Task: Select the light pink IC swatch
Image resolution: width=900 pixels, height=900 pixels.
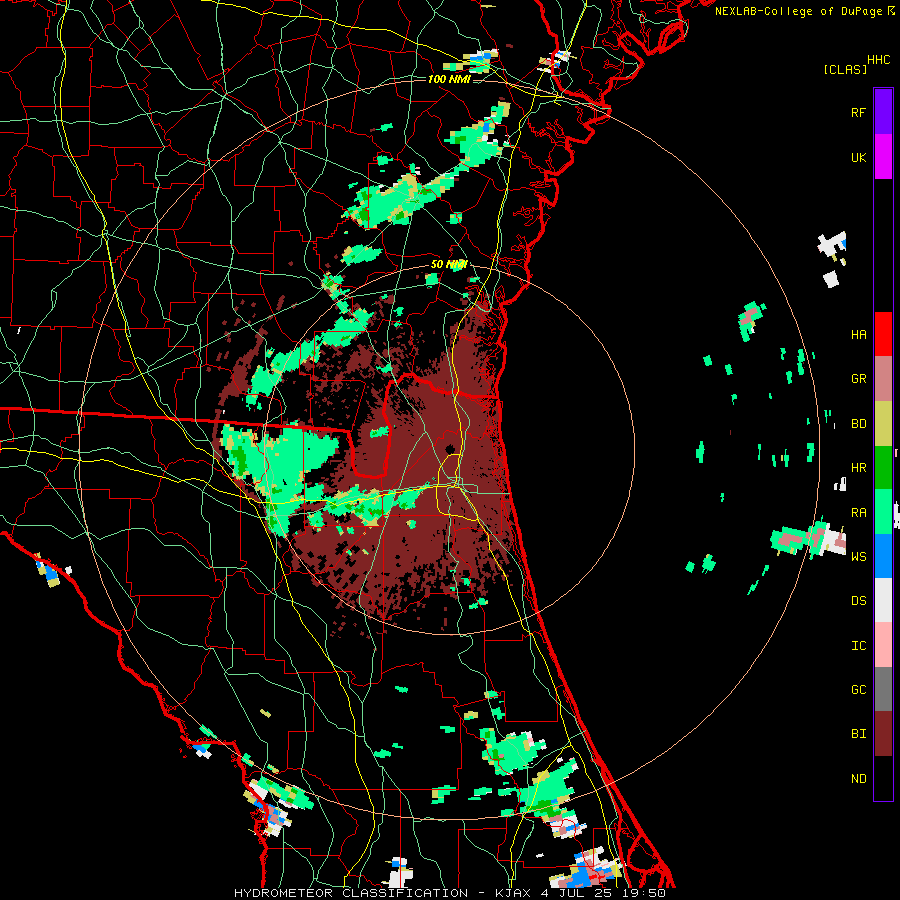Action: pos(883,645)
